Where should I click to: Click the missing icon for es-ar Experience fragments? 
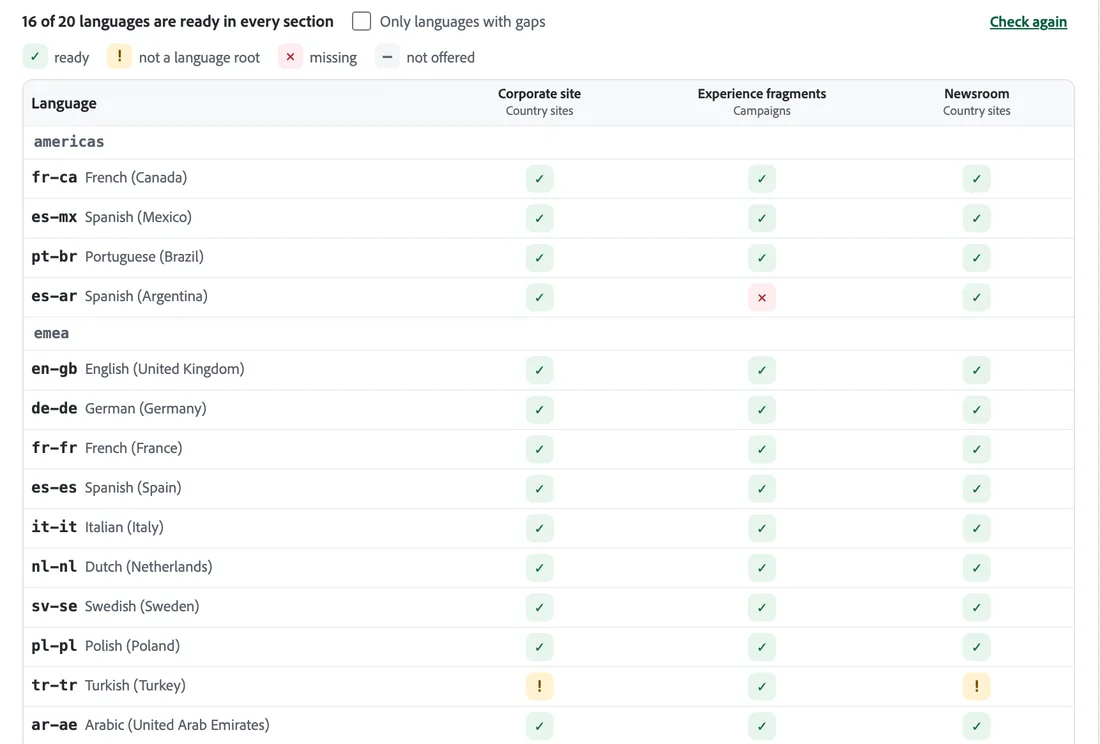[762, 297]
